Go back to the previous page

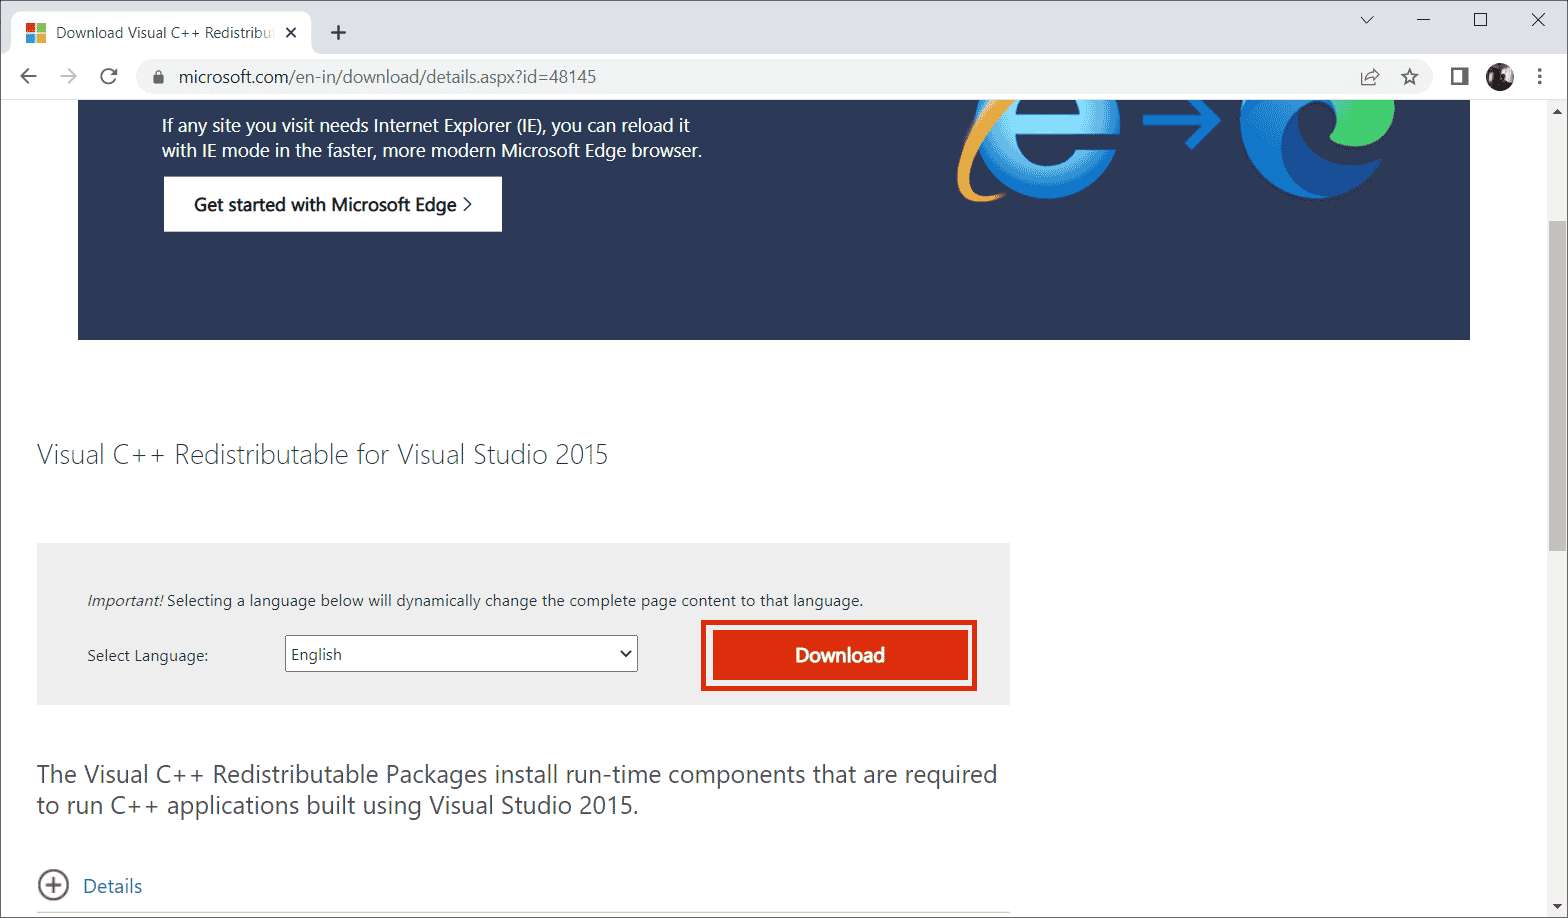(28, 76)
